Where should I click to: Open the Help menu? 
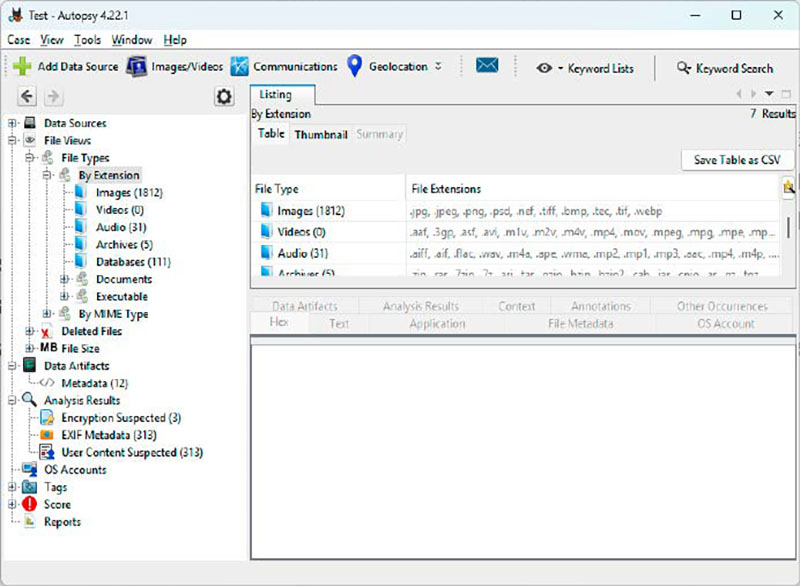[175, 40]
